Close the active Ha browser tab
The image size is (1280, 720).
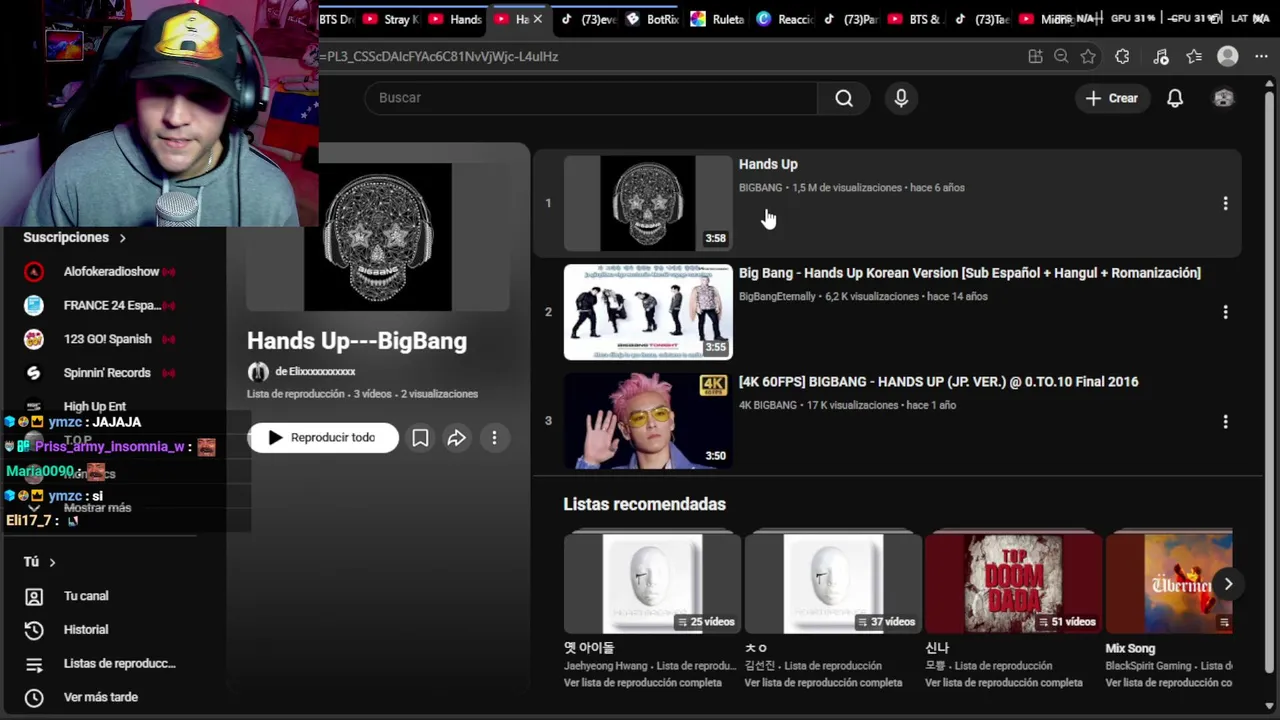click(x=538, y=19)
